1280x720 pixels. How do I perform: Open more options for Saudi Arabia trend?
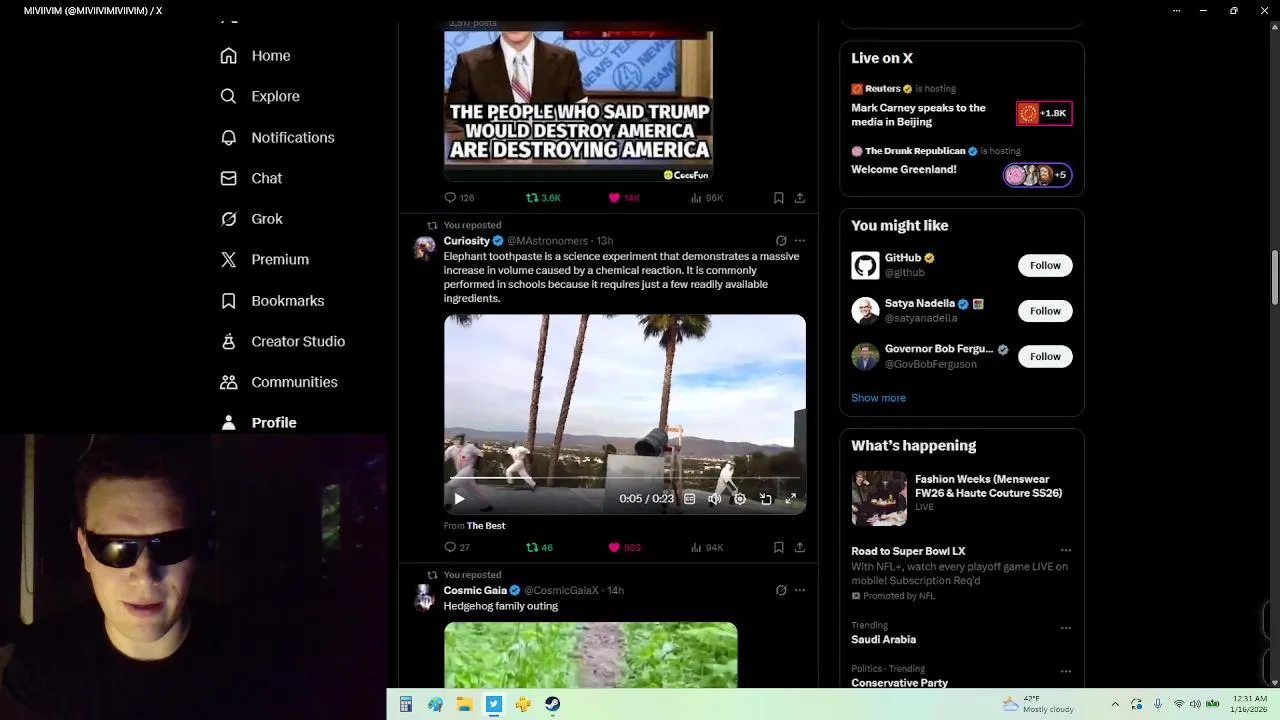coord(1066,628)
